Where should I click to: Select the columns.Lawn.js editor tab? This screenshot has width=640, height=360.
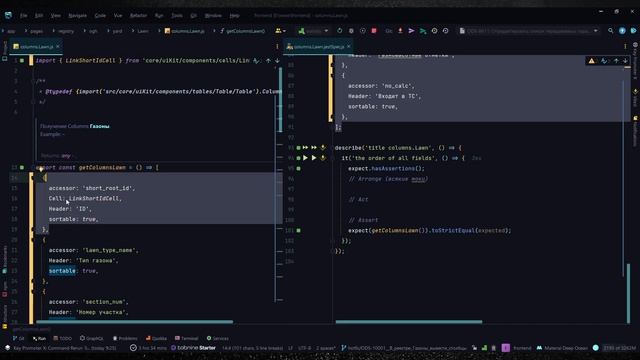[x=36, y=47]
